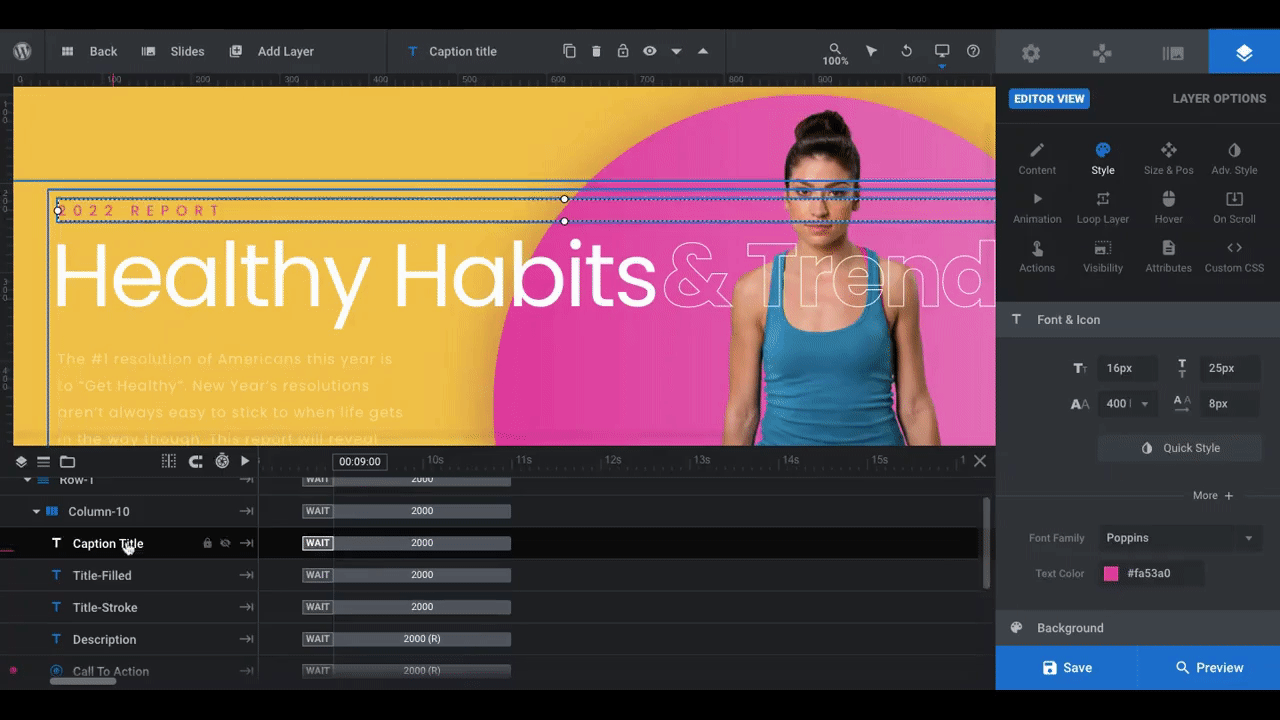Open the Font Family Poppins dropdown
Image resolution: width=1280 pixels, height=720 pixels.
coord(1180,538)
